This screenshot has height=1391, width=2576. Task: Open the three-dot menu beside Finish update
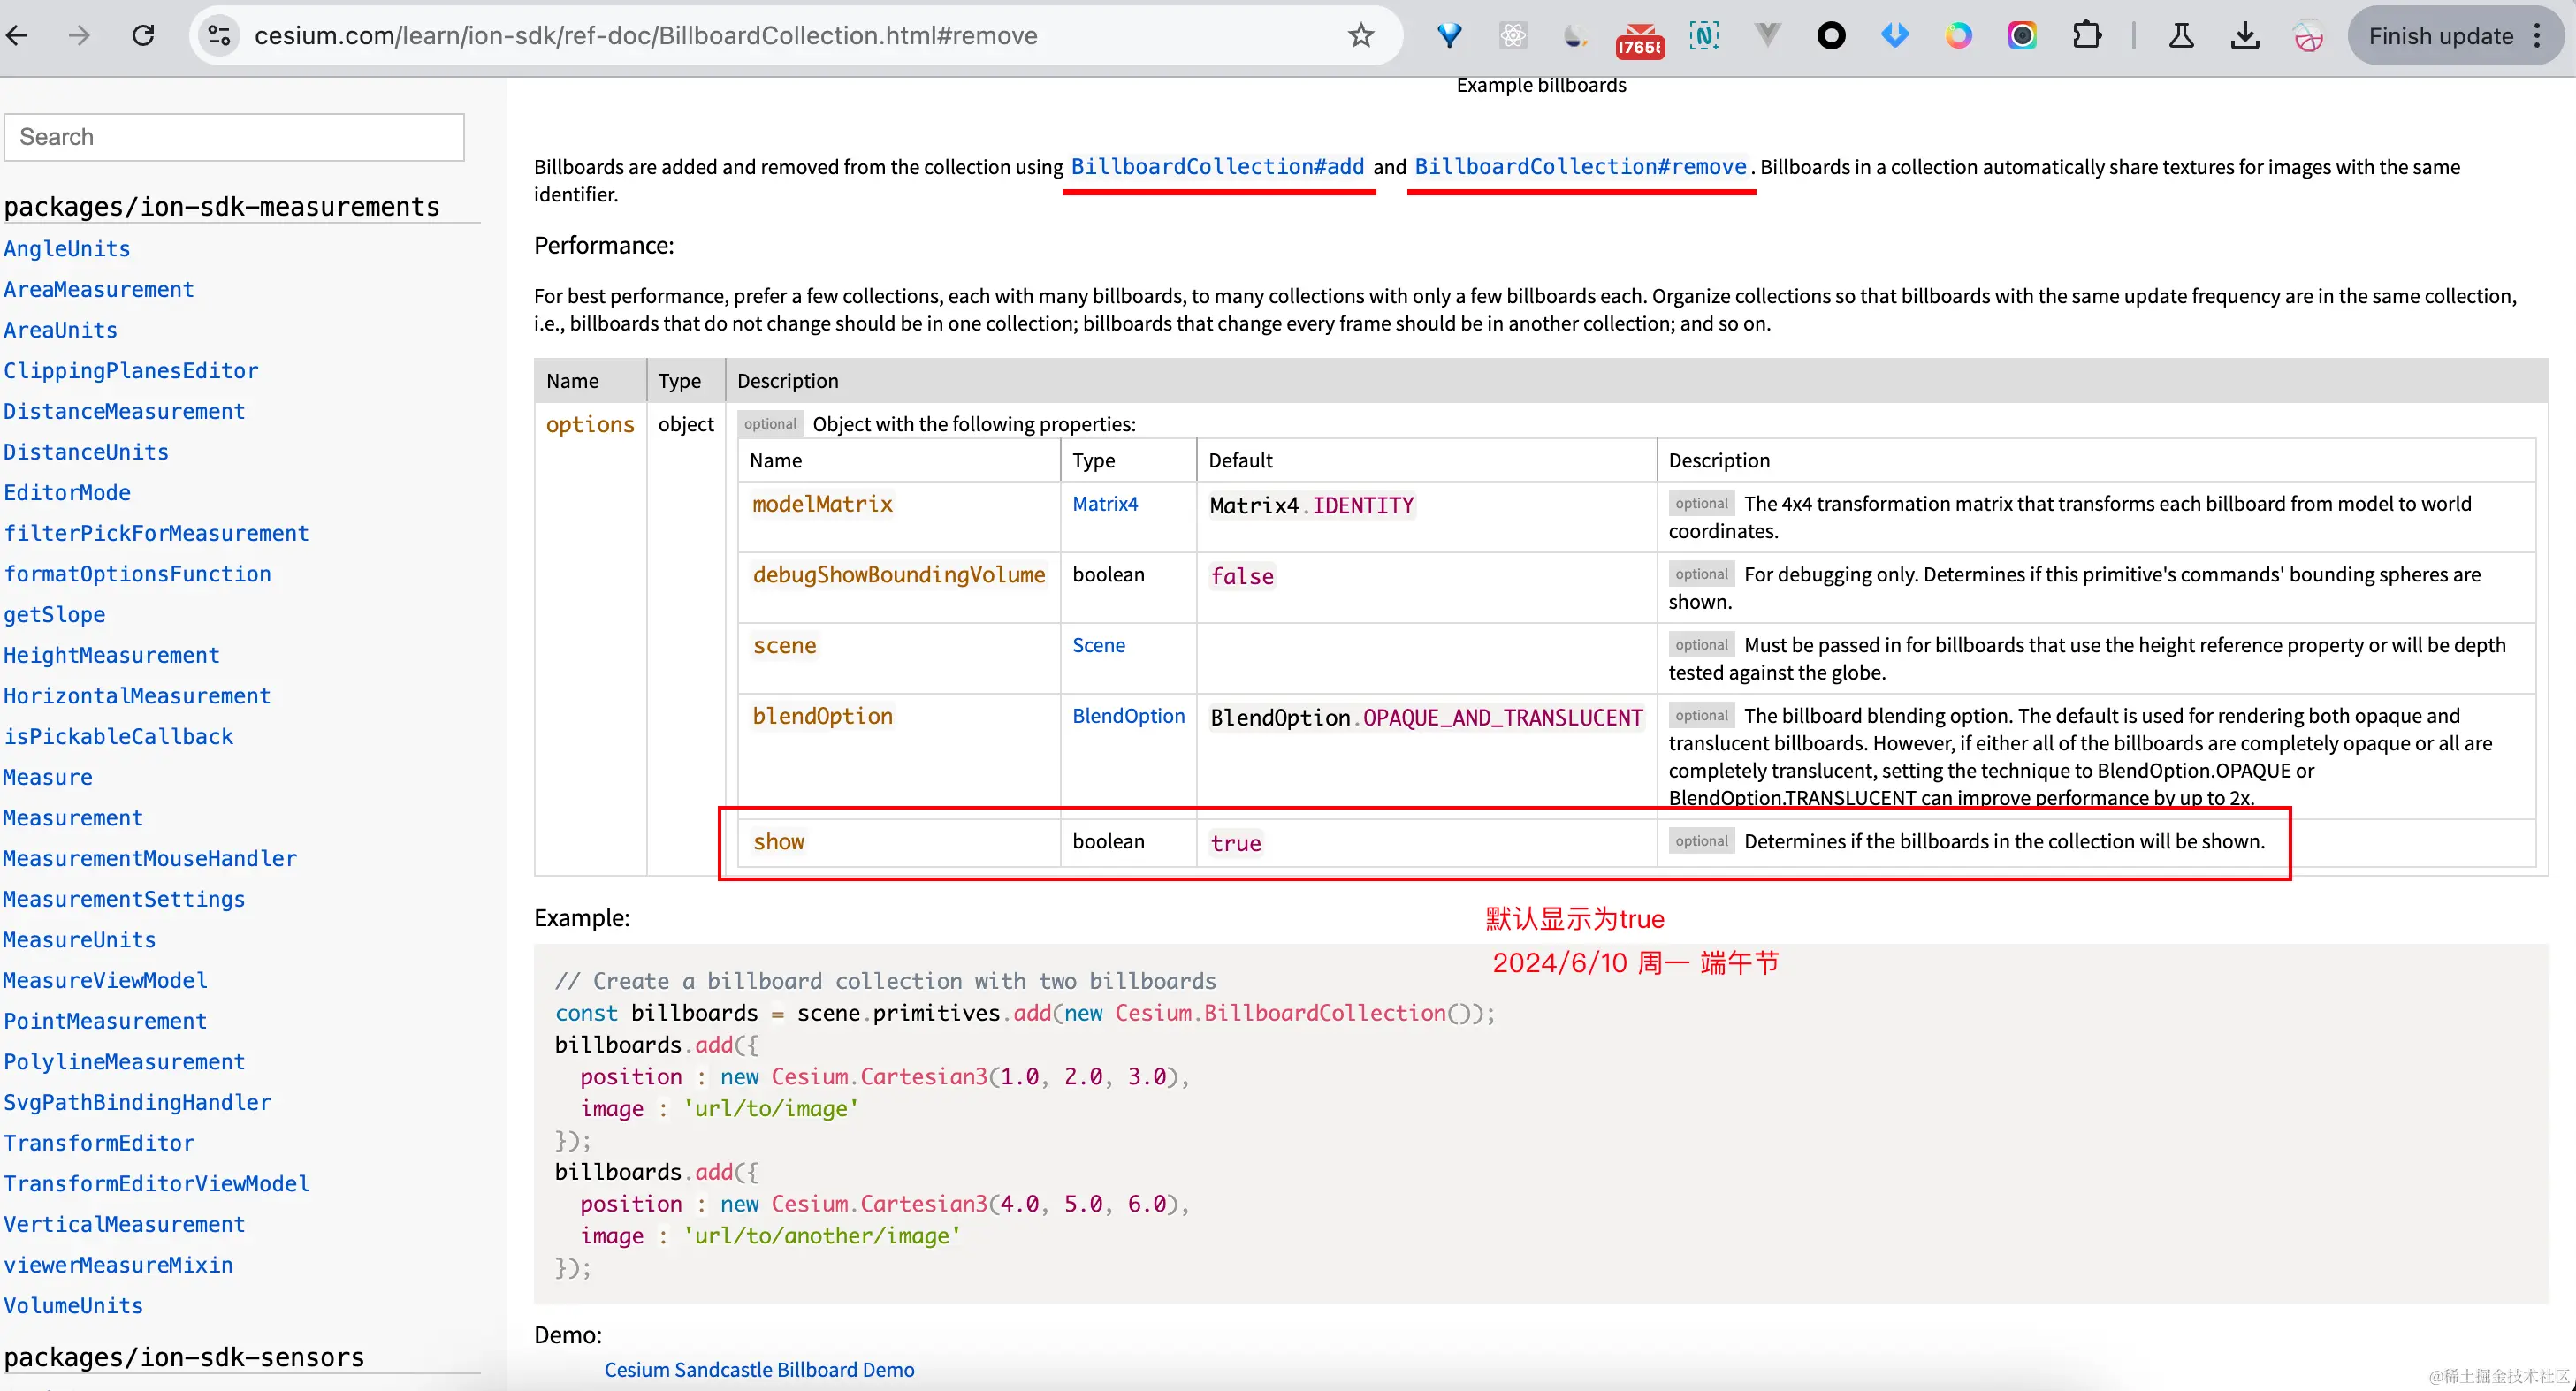[2539, 35]
